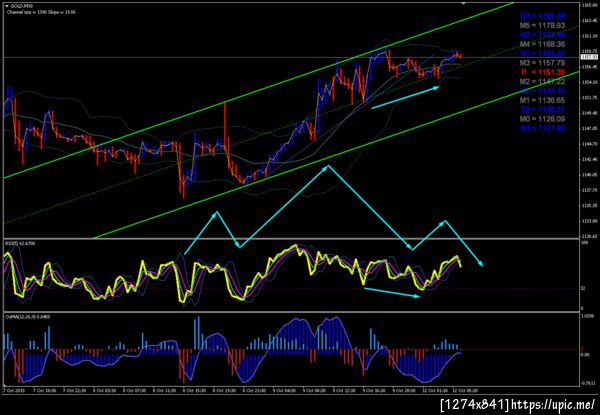Click the current price tag on the price axis
Image resolution: width=600 pixels, height=415 pixels.
point(587,57)
